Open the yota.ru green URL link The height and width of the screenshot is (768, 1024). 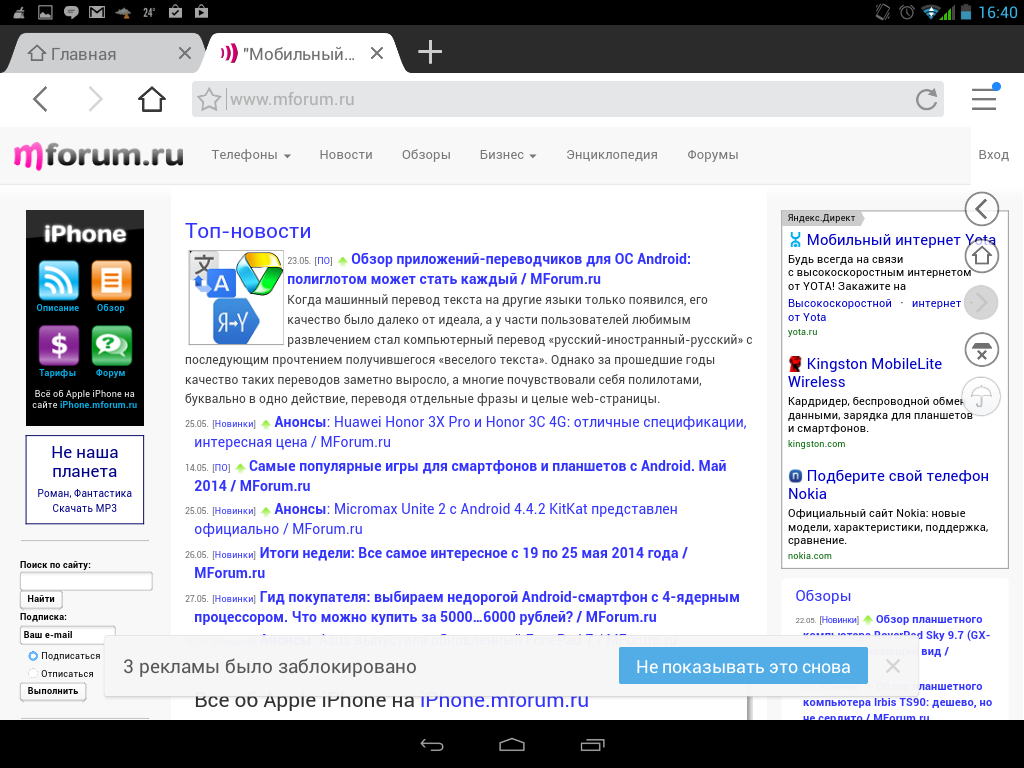click(802, 332)
